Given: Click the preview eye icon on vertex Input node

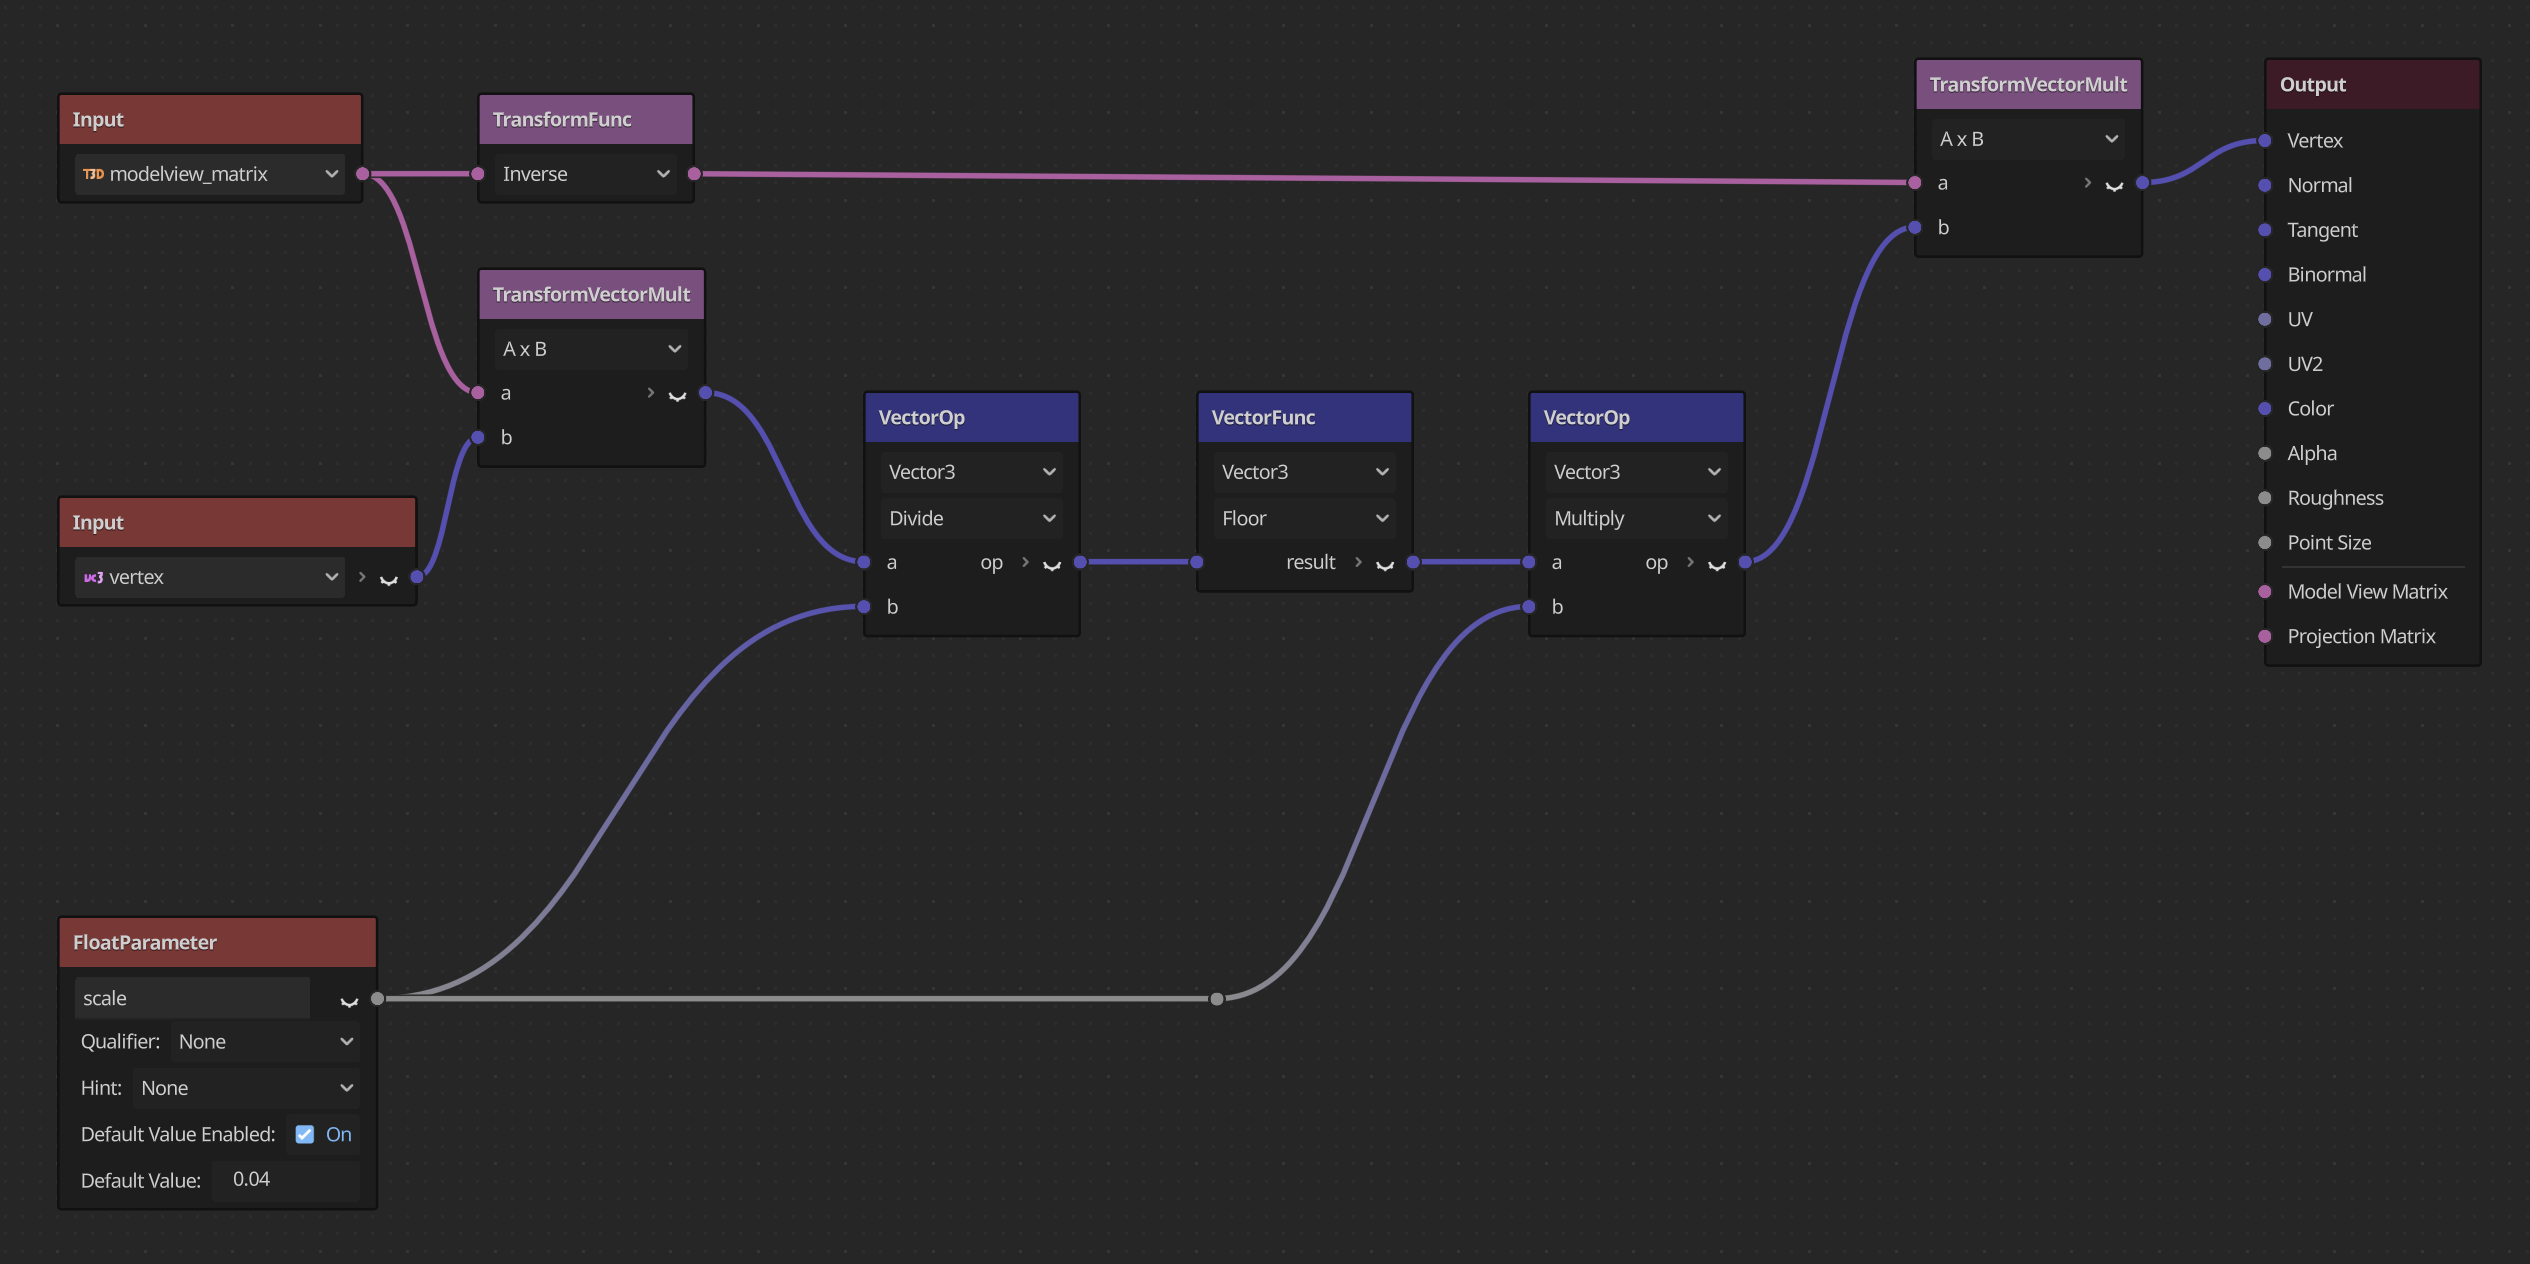Looking at the screenshot, I should coord(389,579).
